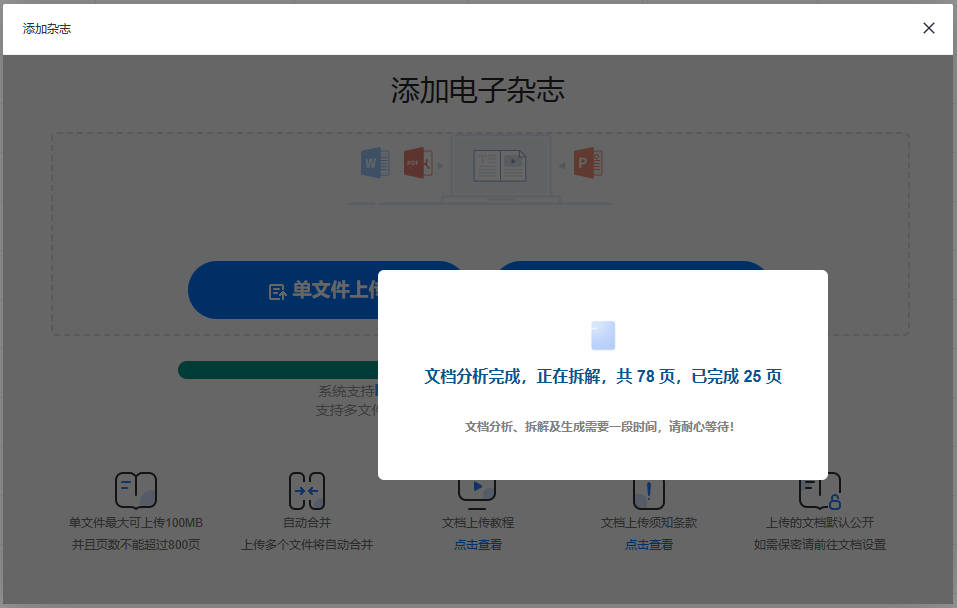Click the 文档分析完成 status message
Image resolution: width=957 pixels, height=608 pixels.
coord(603,377)
